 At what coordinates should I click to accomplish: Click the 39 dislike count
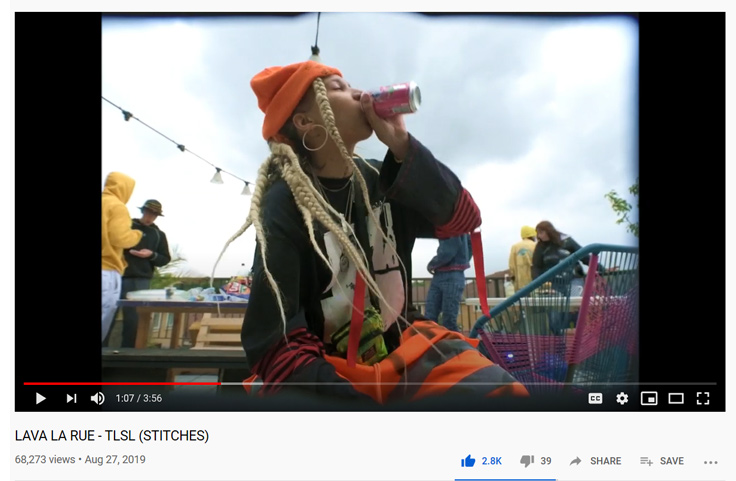coord(546,461)
